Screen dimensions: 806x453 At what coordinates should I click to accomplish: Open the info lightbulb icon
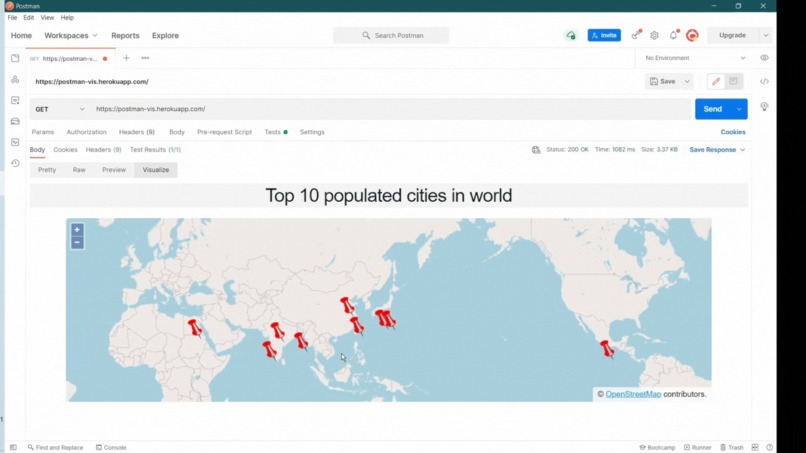coord(764,107)
